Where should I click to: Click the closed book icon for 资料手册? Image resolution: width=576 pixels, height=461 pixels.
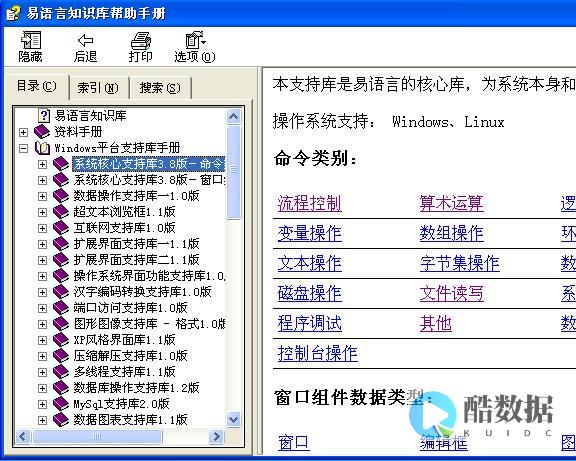point(42,132)
